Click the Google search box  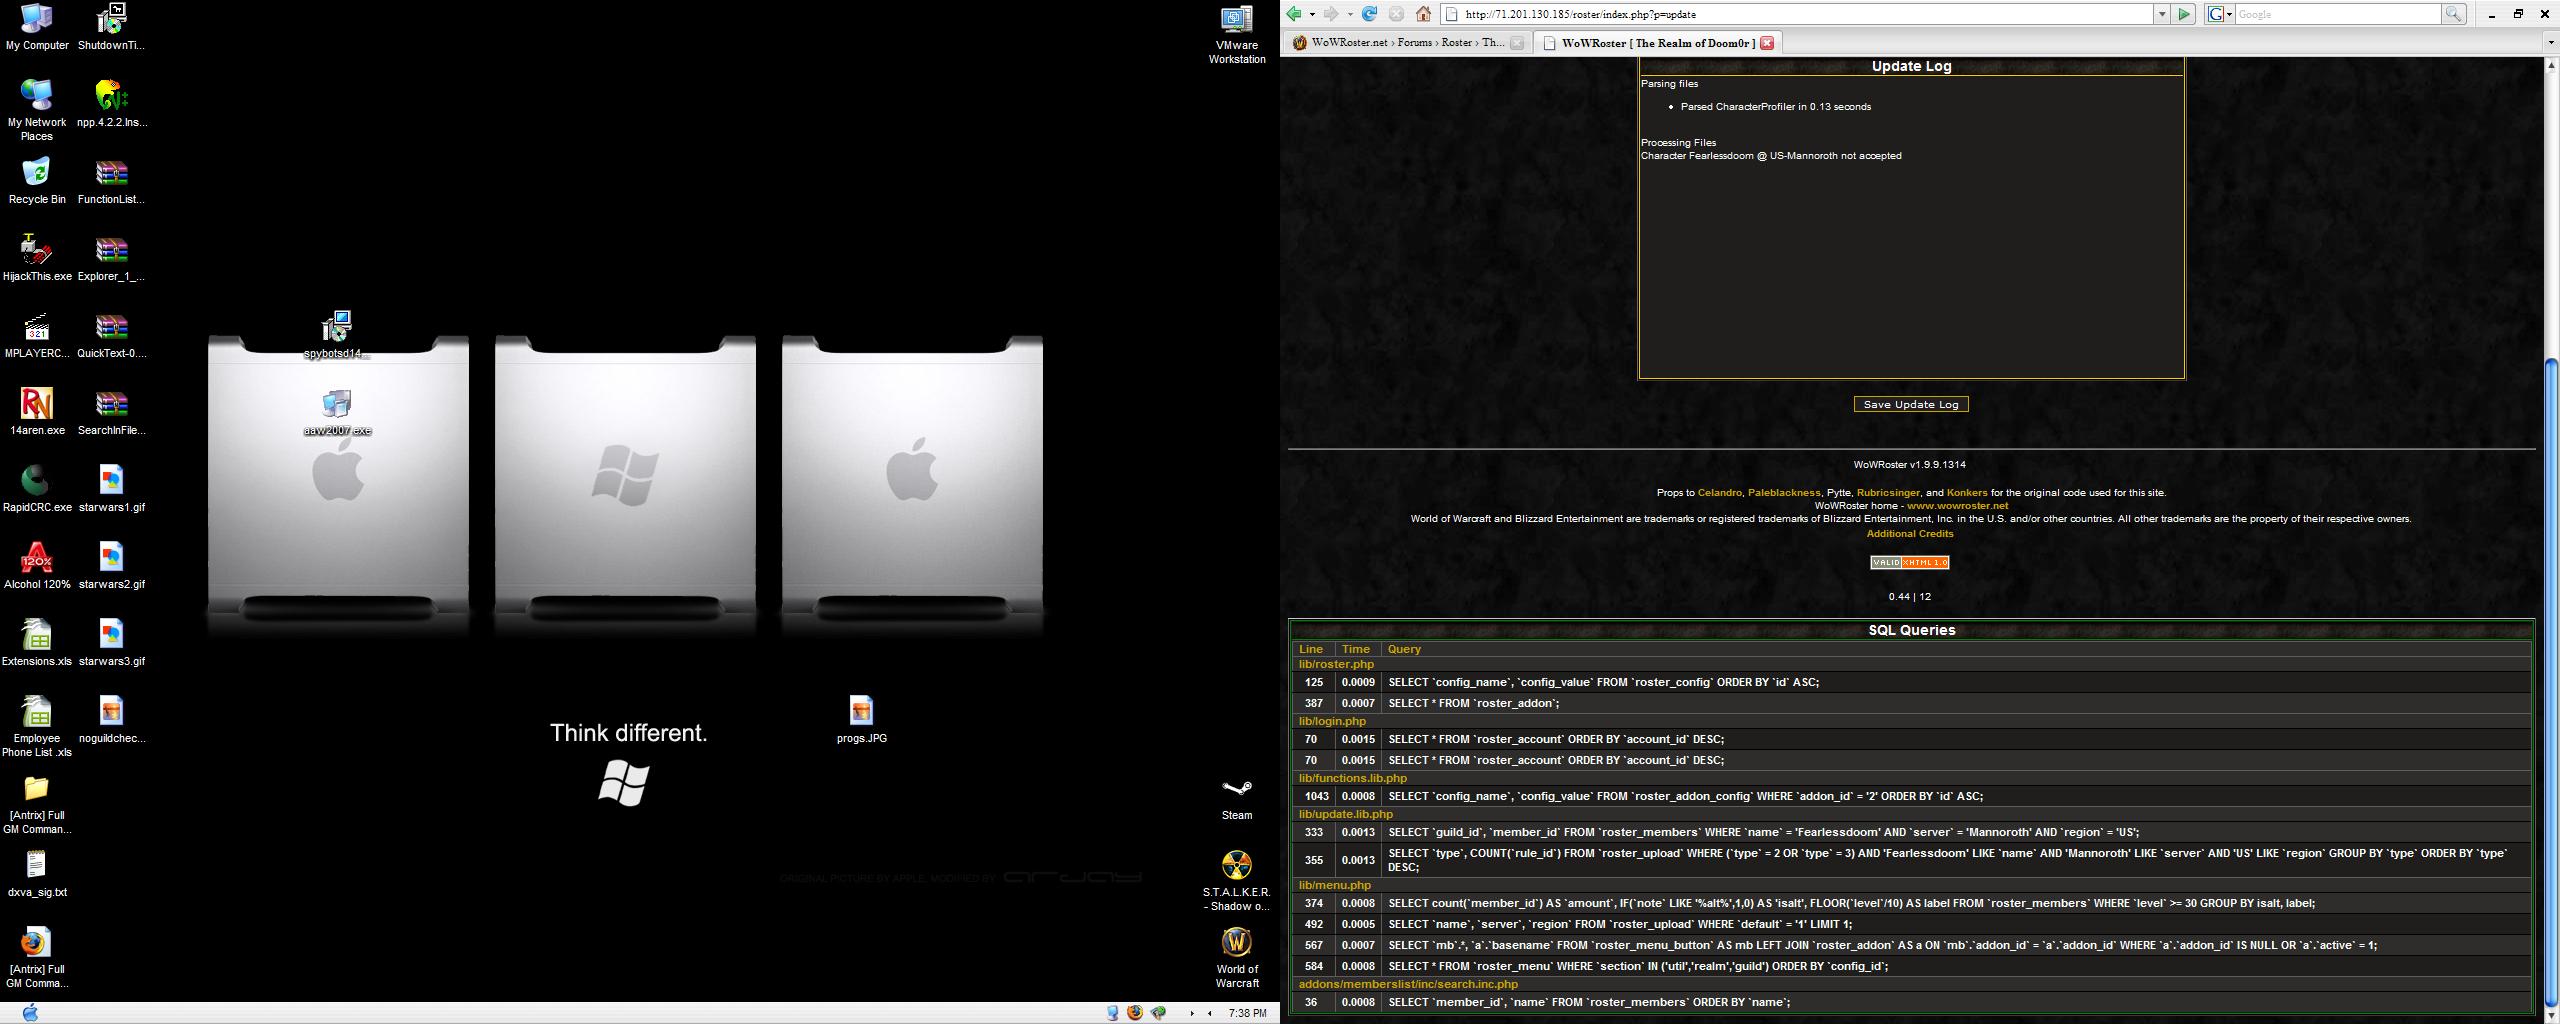point(2337,14)
